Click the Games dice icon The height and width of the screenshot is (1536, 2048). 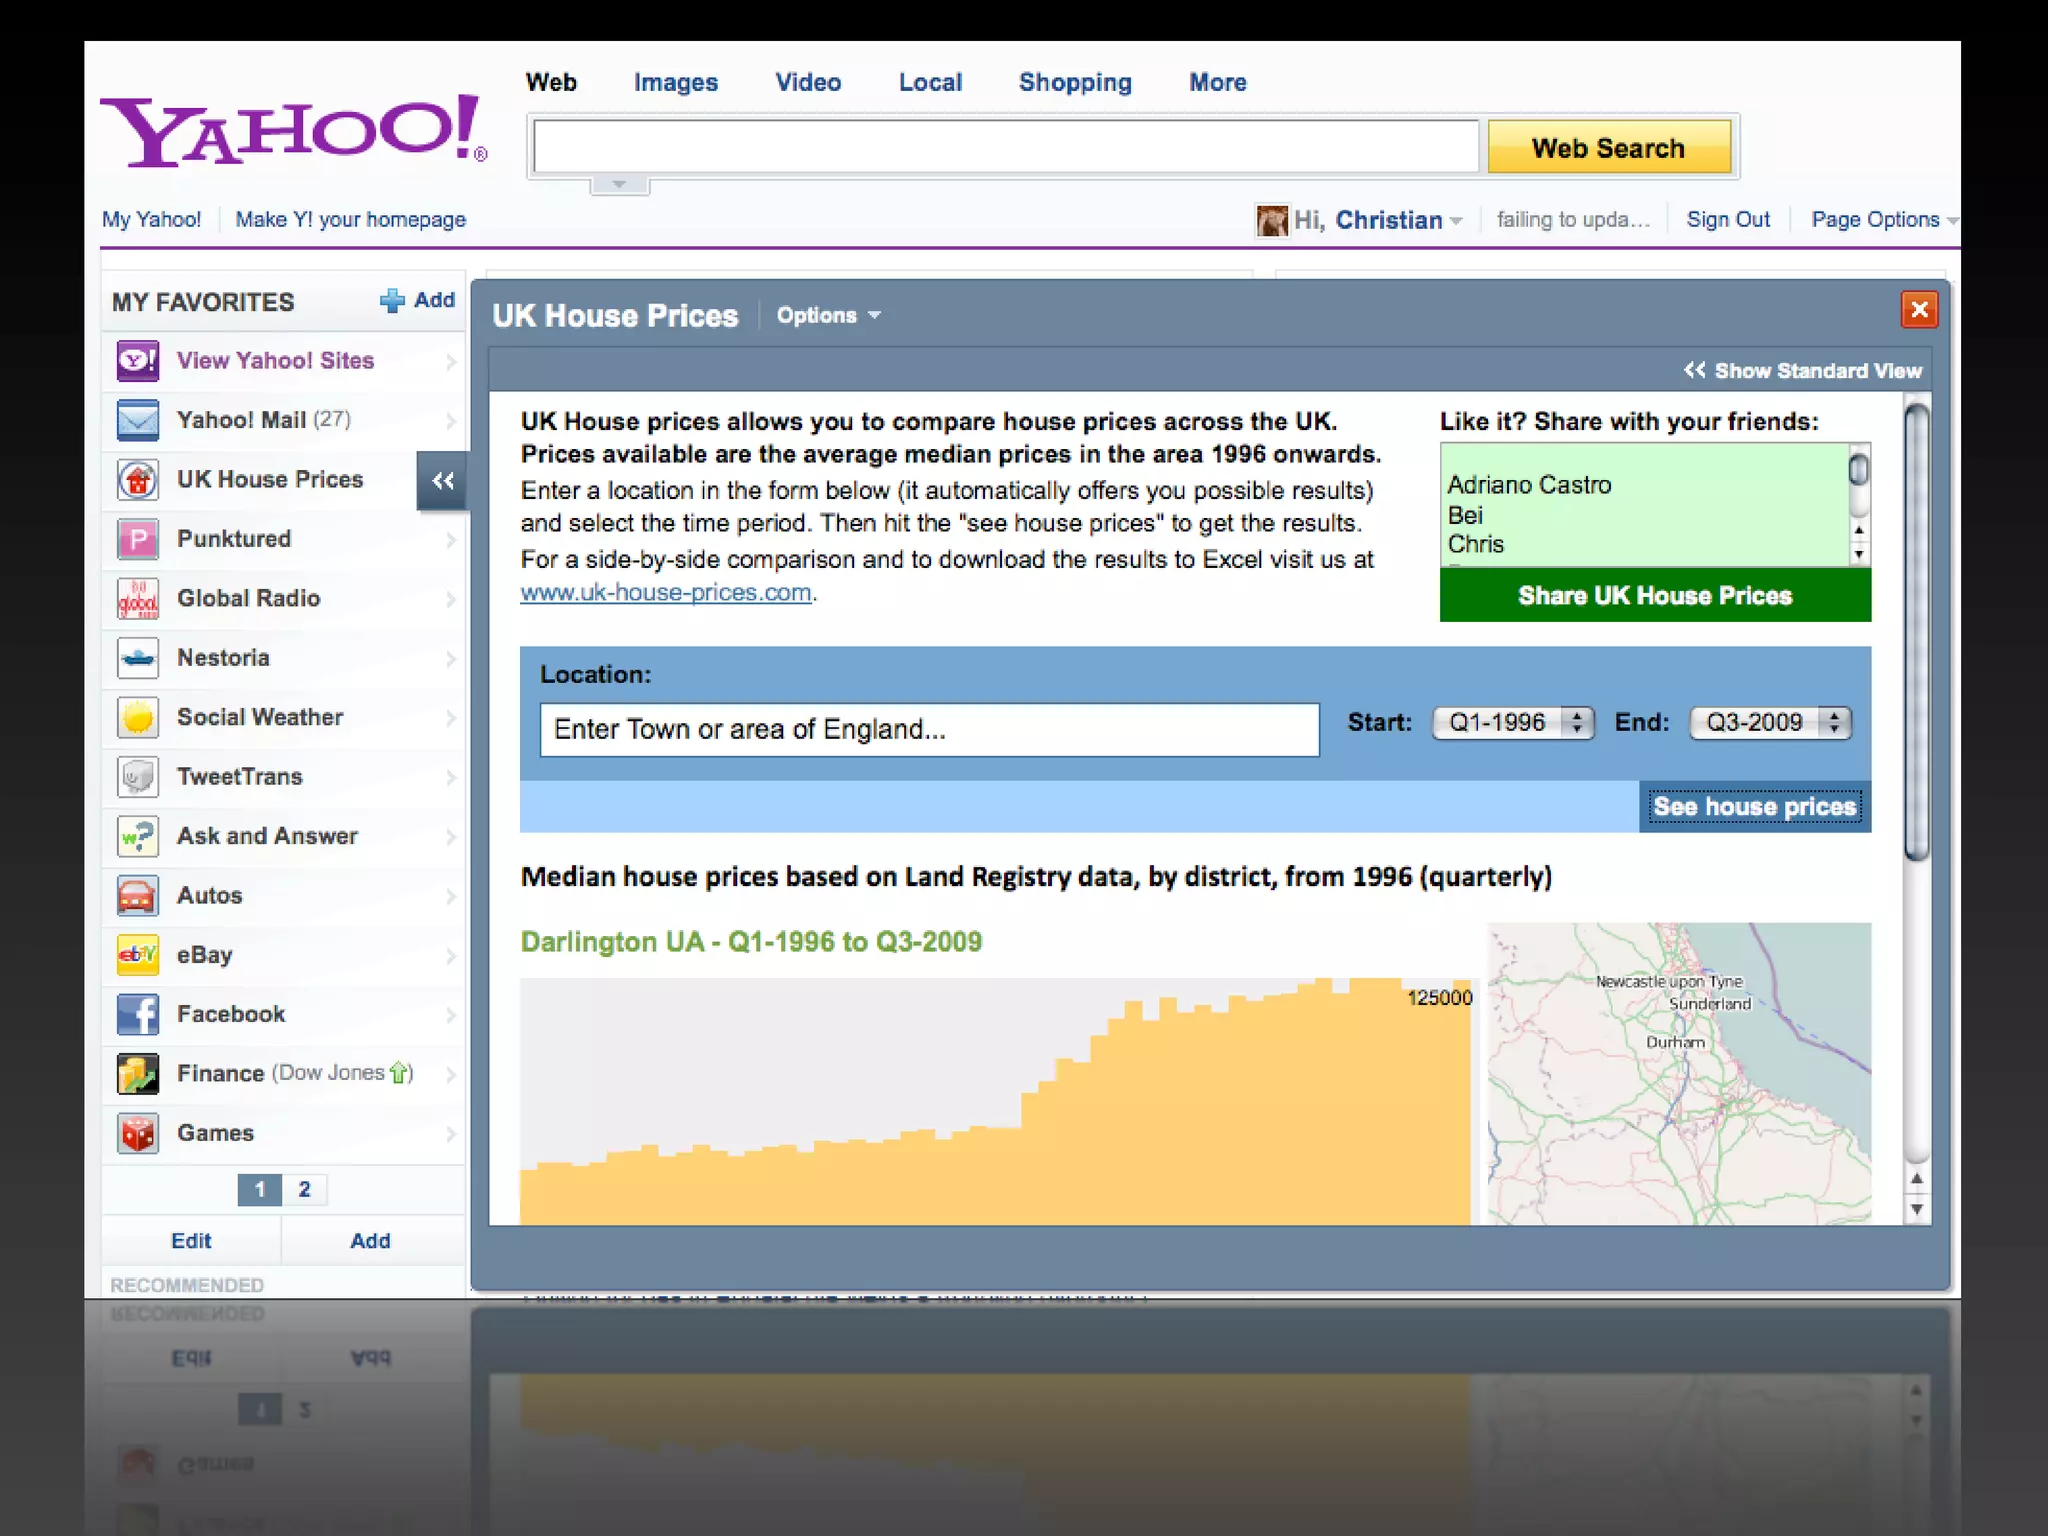pos(138,1133)
